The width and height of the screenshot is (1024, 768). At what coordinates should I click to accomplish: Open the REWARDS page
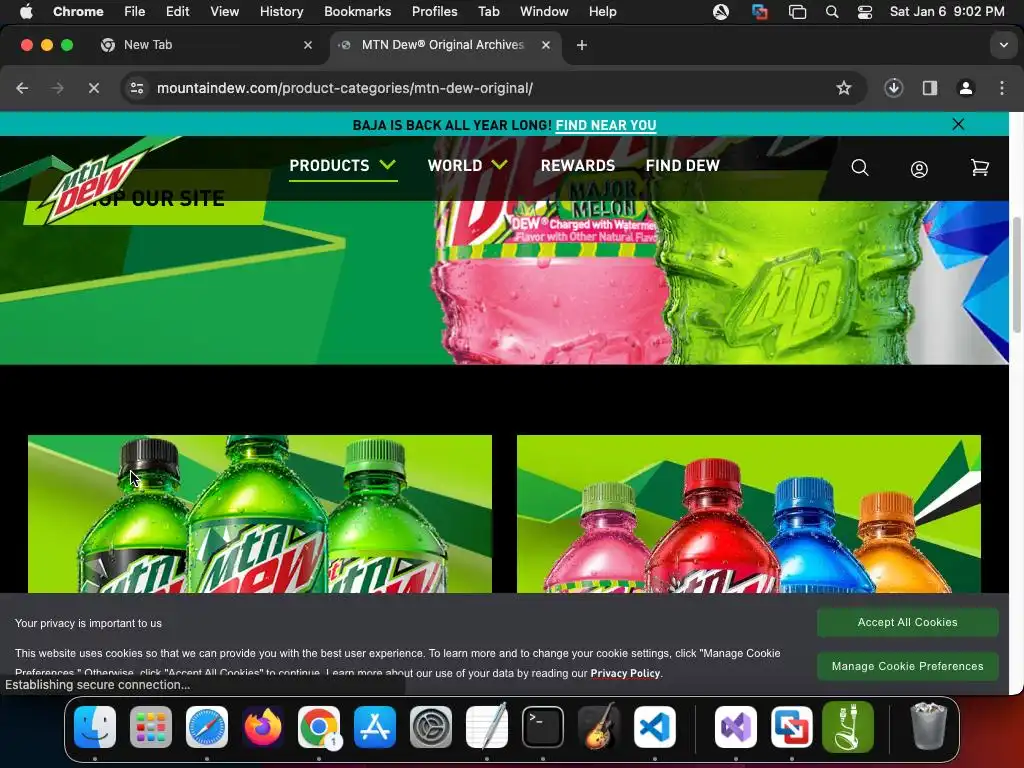(578, 166)
